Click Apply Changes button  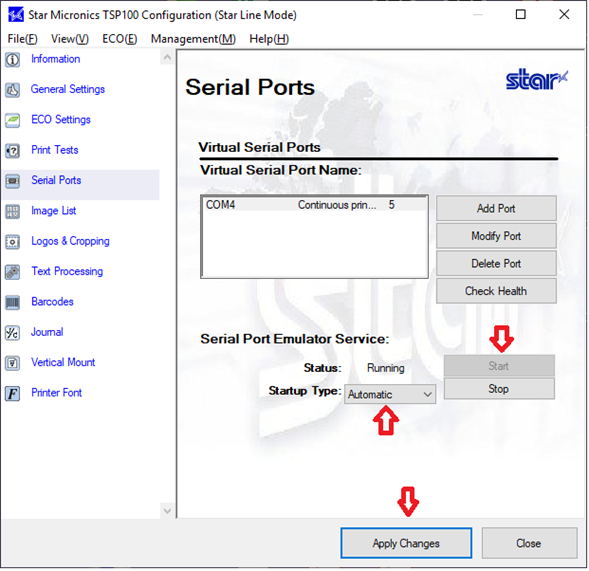[x=406, y=543]
